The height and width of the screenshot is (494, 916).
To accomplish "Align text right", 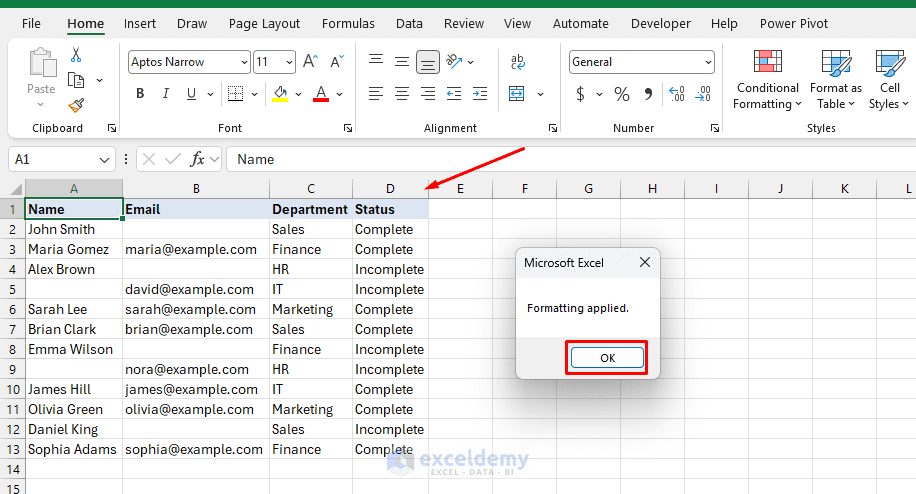I will pos(428,93).
